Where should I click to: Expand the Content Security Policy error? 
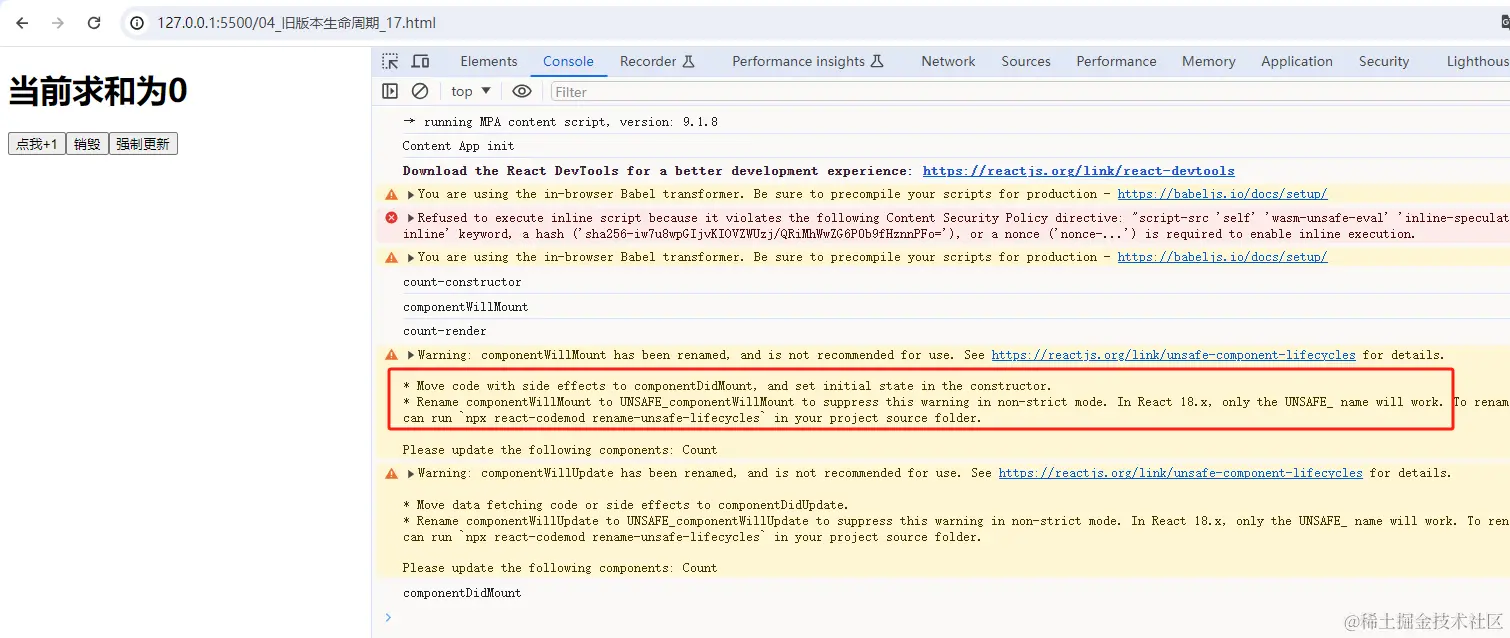(411, 218)
